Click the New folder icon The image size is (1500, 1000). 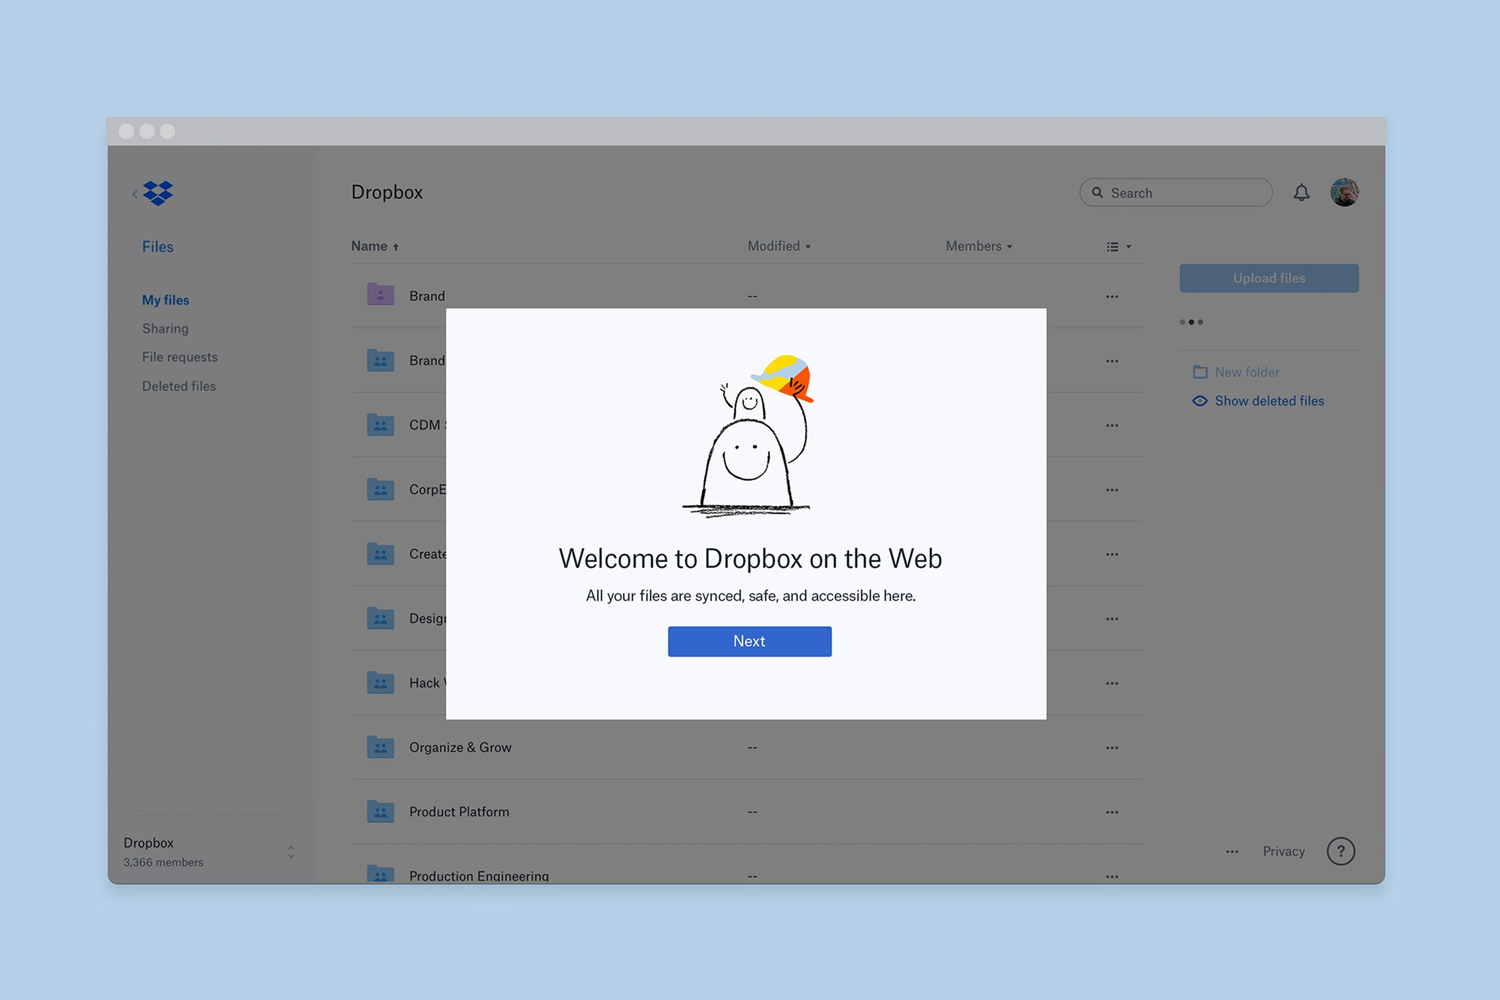pos(1200,372)
